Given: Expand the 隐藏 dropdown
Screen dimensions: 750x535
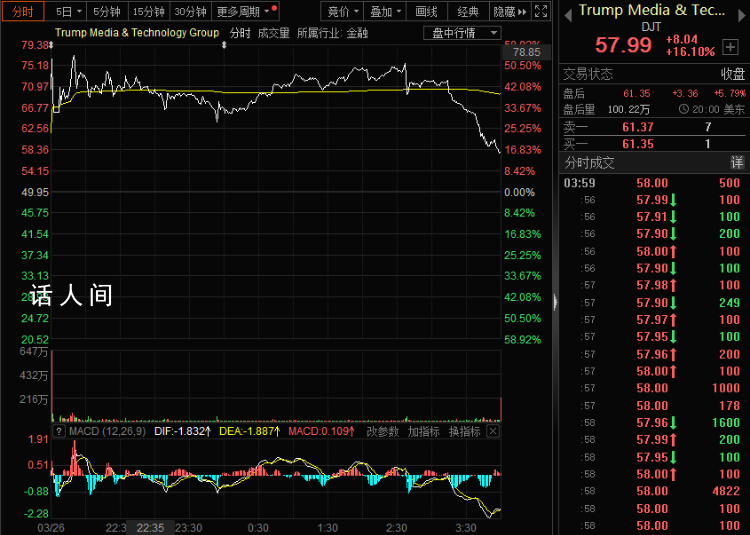Looking at the screenshot, I should [508, 12].
